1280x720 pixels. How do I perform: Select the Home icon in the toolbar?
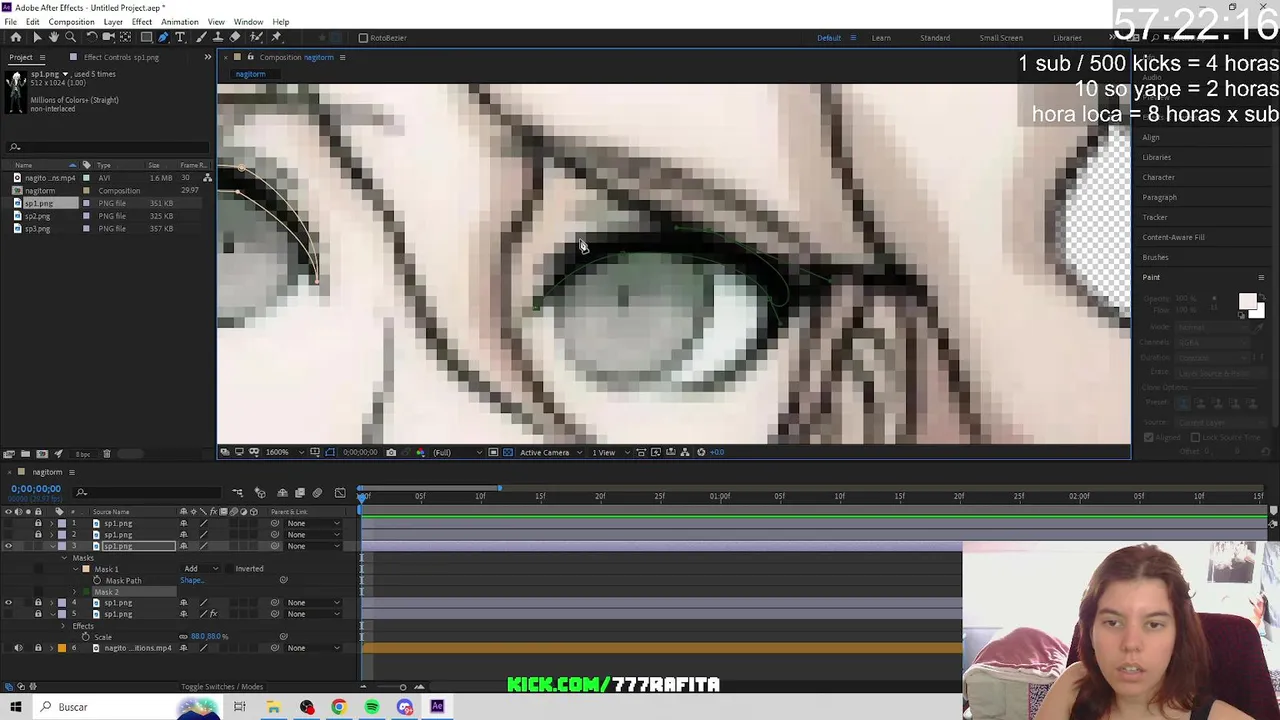[16, 37]
